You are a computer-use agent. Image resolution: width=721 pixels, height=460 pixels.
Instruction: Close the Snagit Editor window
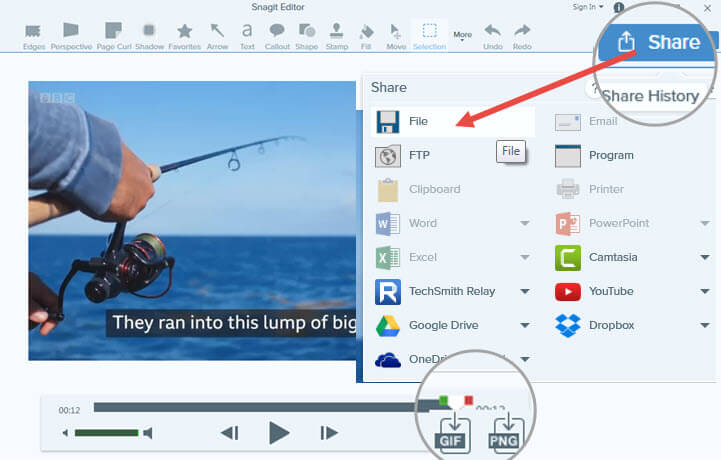(707, 8)
